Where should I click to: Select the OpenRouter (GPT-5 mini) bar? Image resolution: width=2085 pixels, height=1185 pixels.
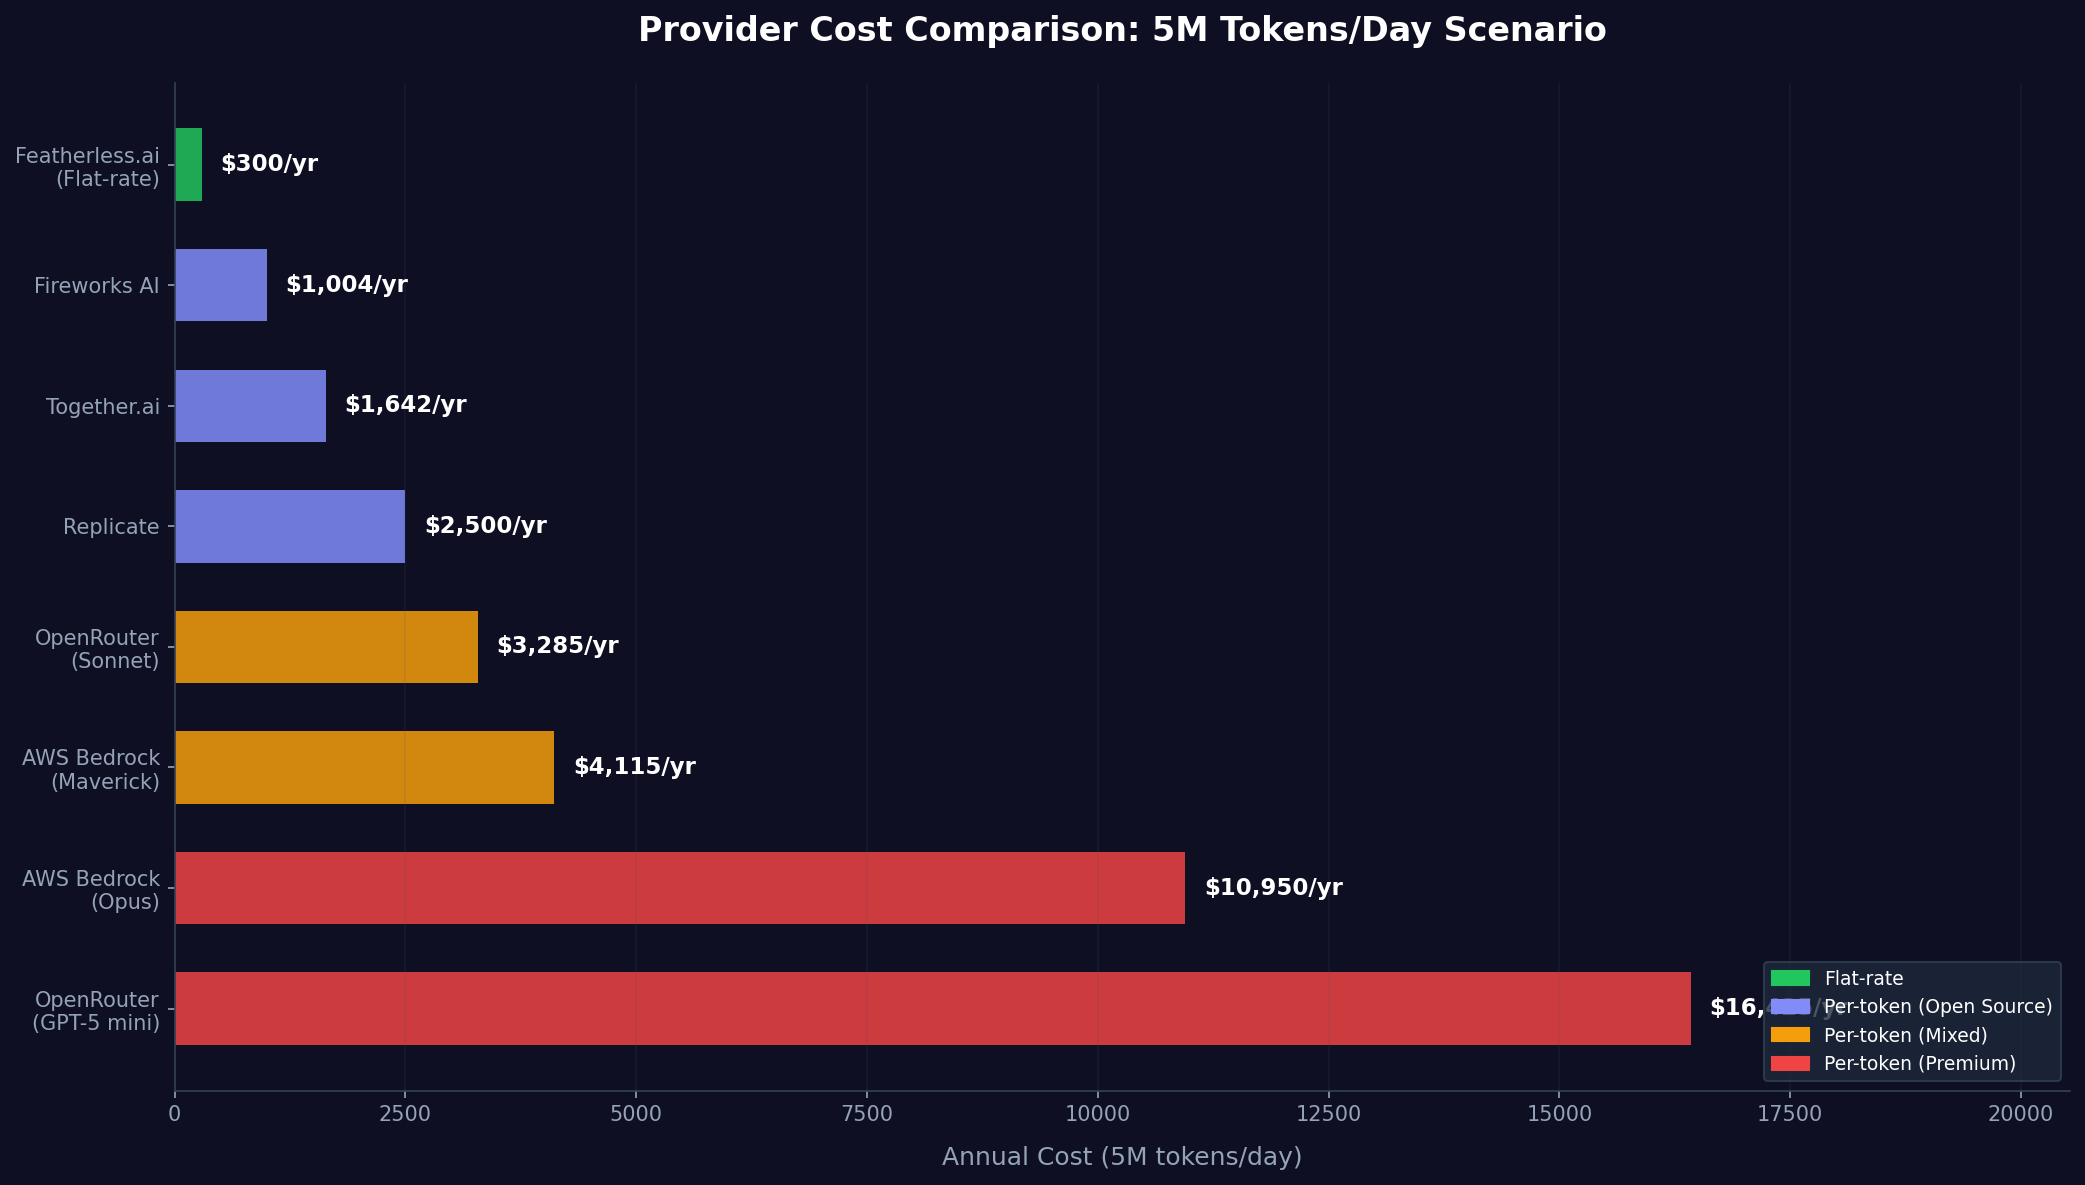(930, 1010)
